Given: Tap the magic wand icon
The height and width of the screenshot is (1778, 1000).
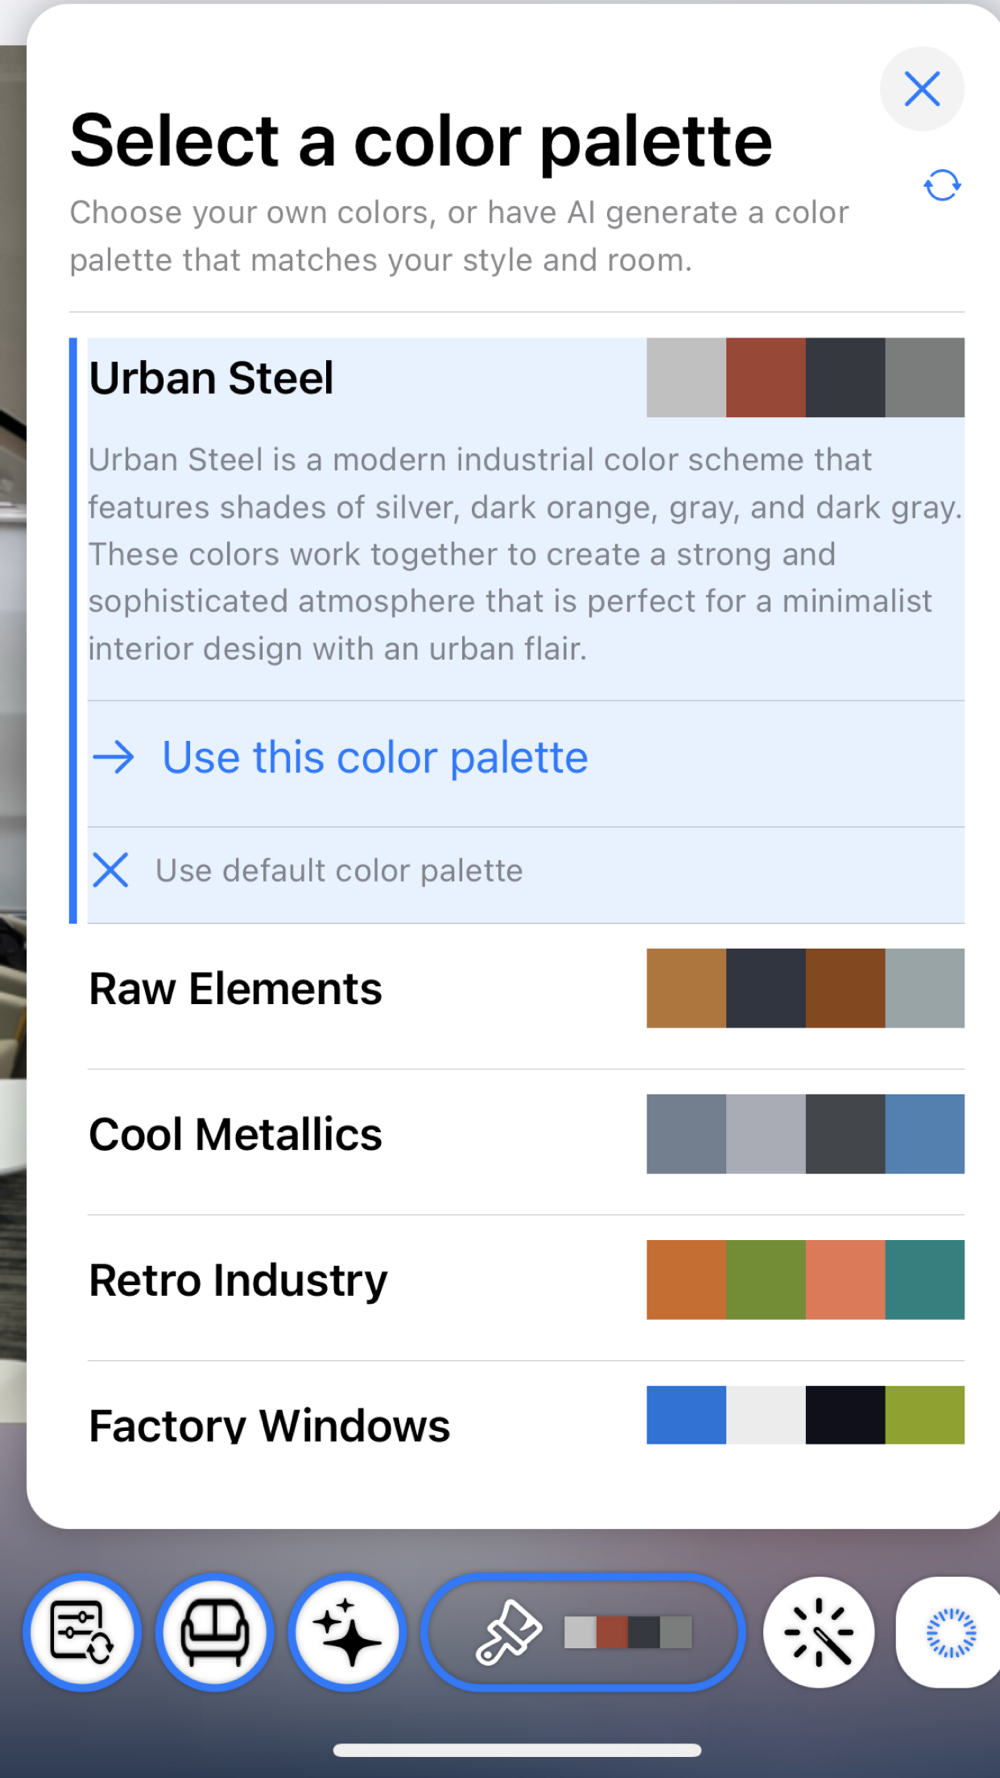Looking at the screenshot, I should coord(819,1633).
